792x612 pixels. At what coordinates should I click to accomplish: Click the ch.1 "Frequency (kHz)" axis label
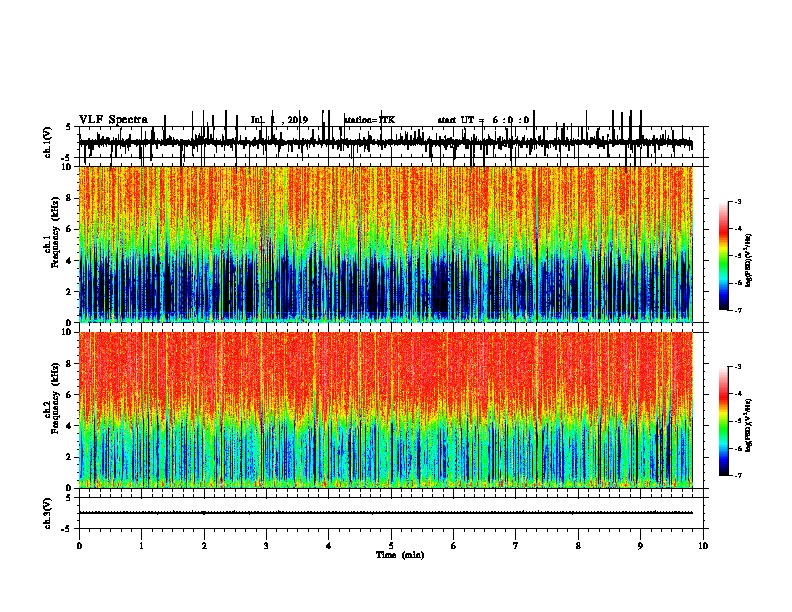coord(55,233)
